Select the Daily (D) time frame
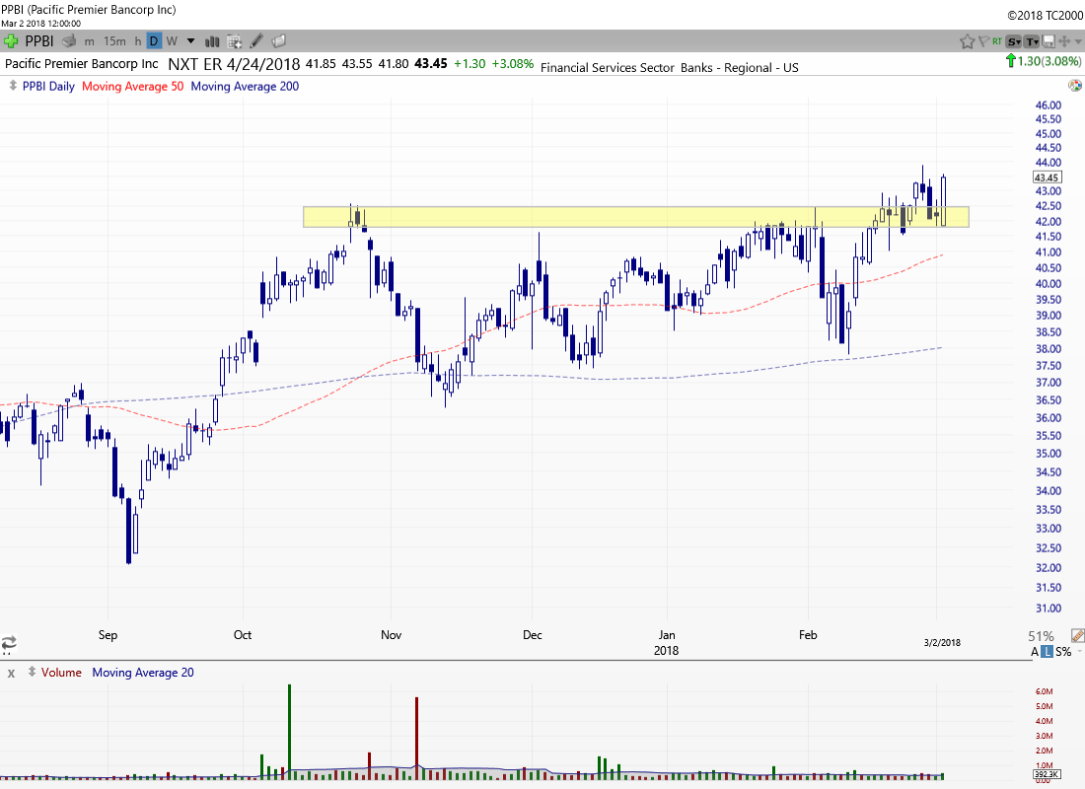 (154, 41)
